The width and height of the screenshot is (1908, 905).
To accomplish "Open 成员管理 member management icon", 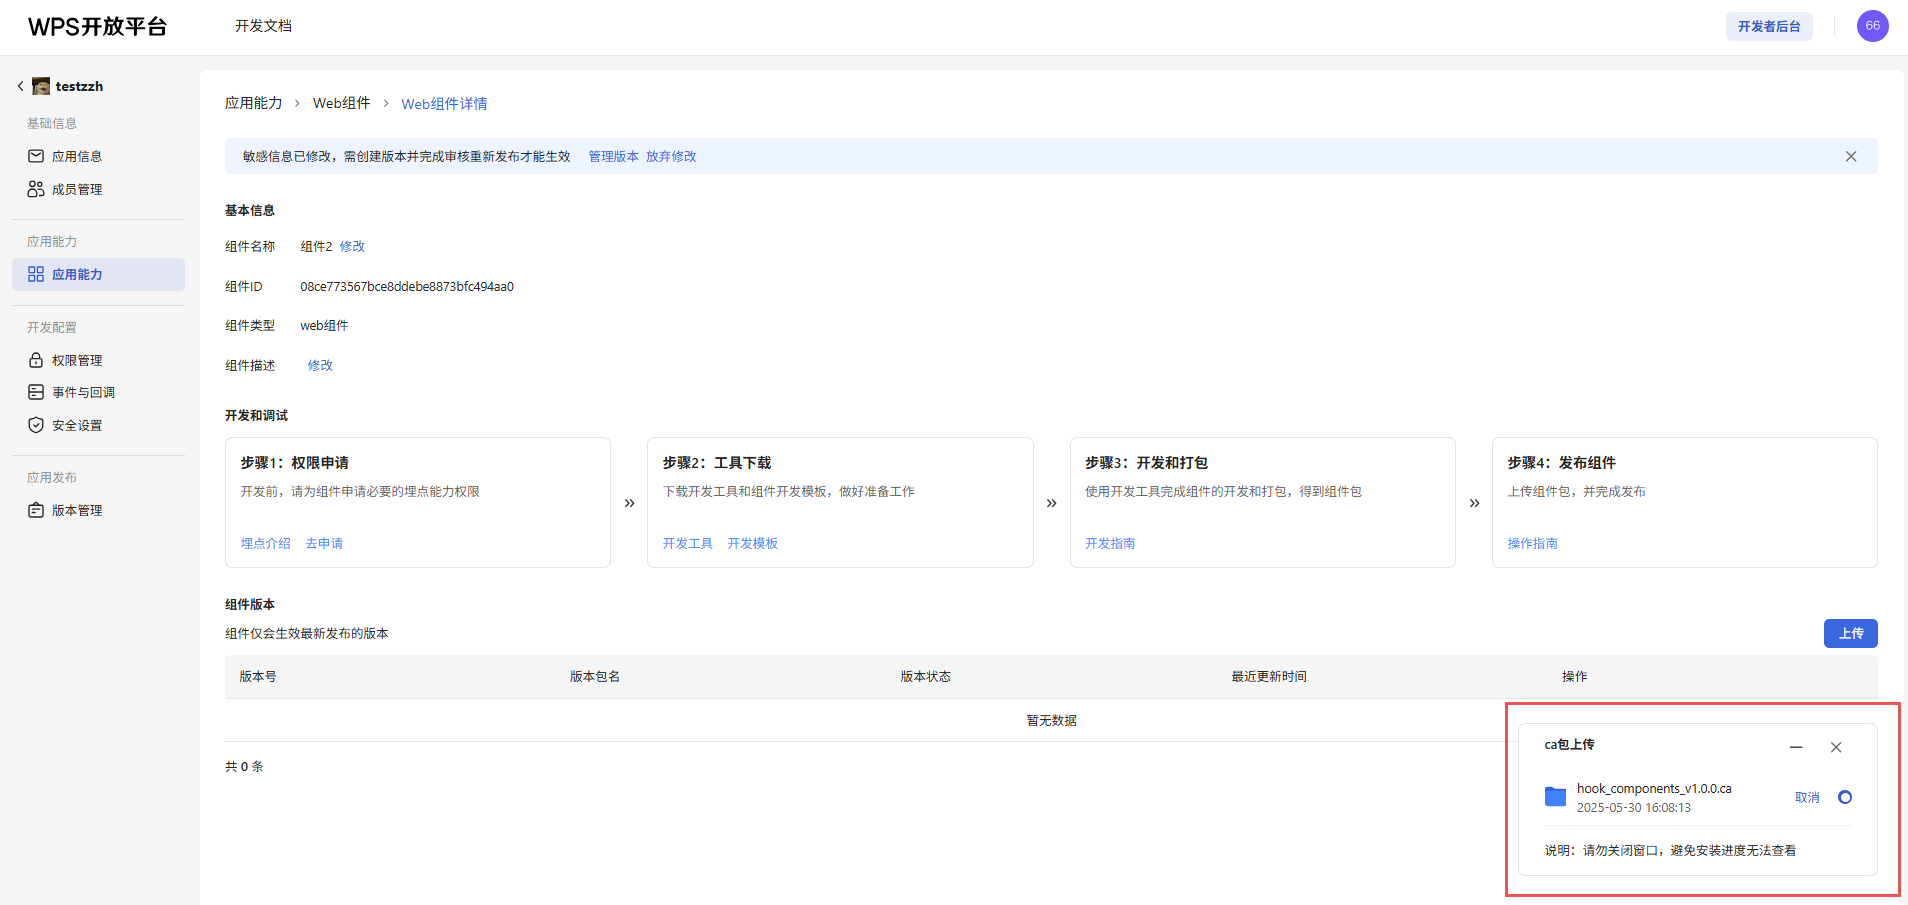I will pos(36,188).
